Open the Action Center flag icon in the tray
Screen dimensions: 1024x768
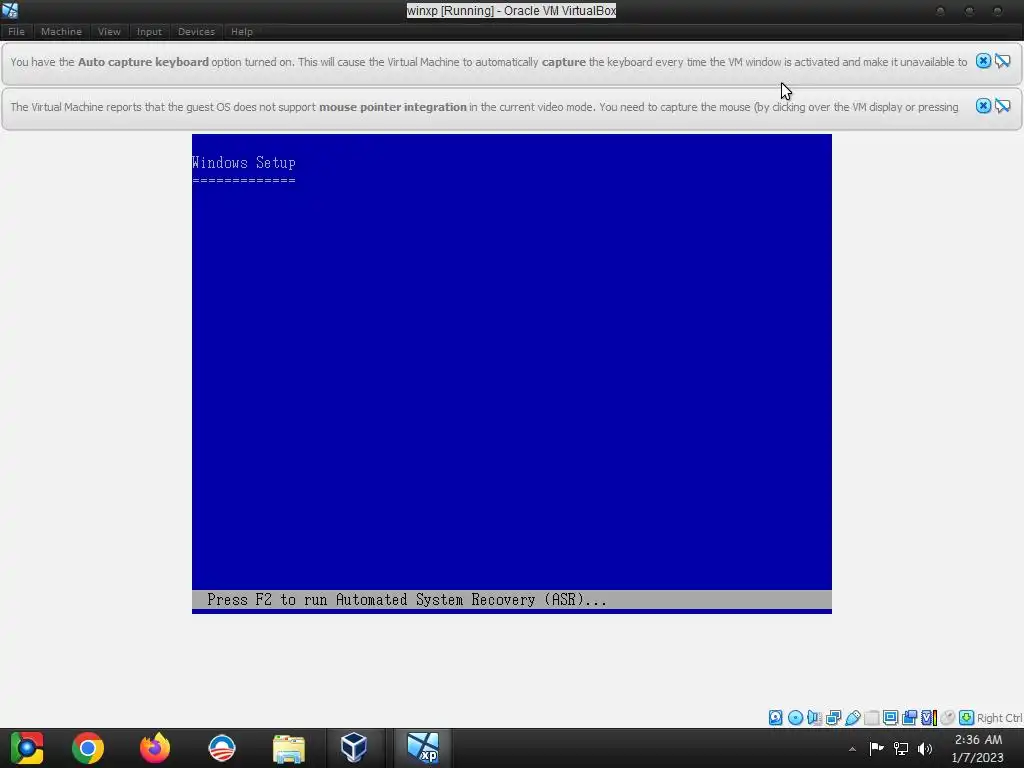(876, 748)
